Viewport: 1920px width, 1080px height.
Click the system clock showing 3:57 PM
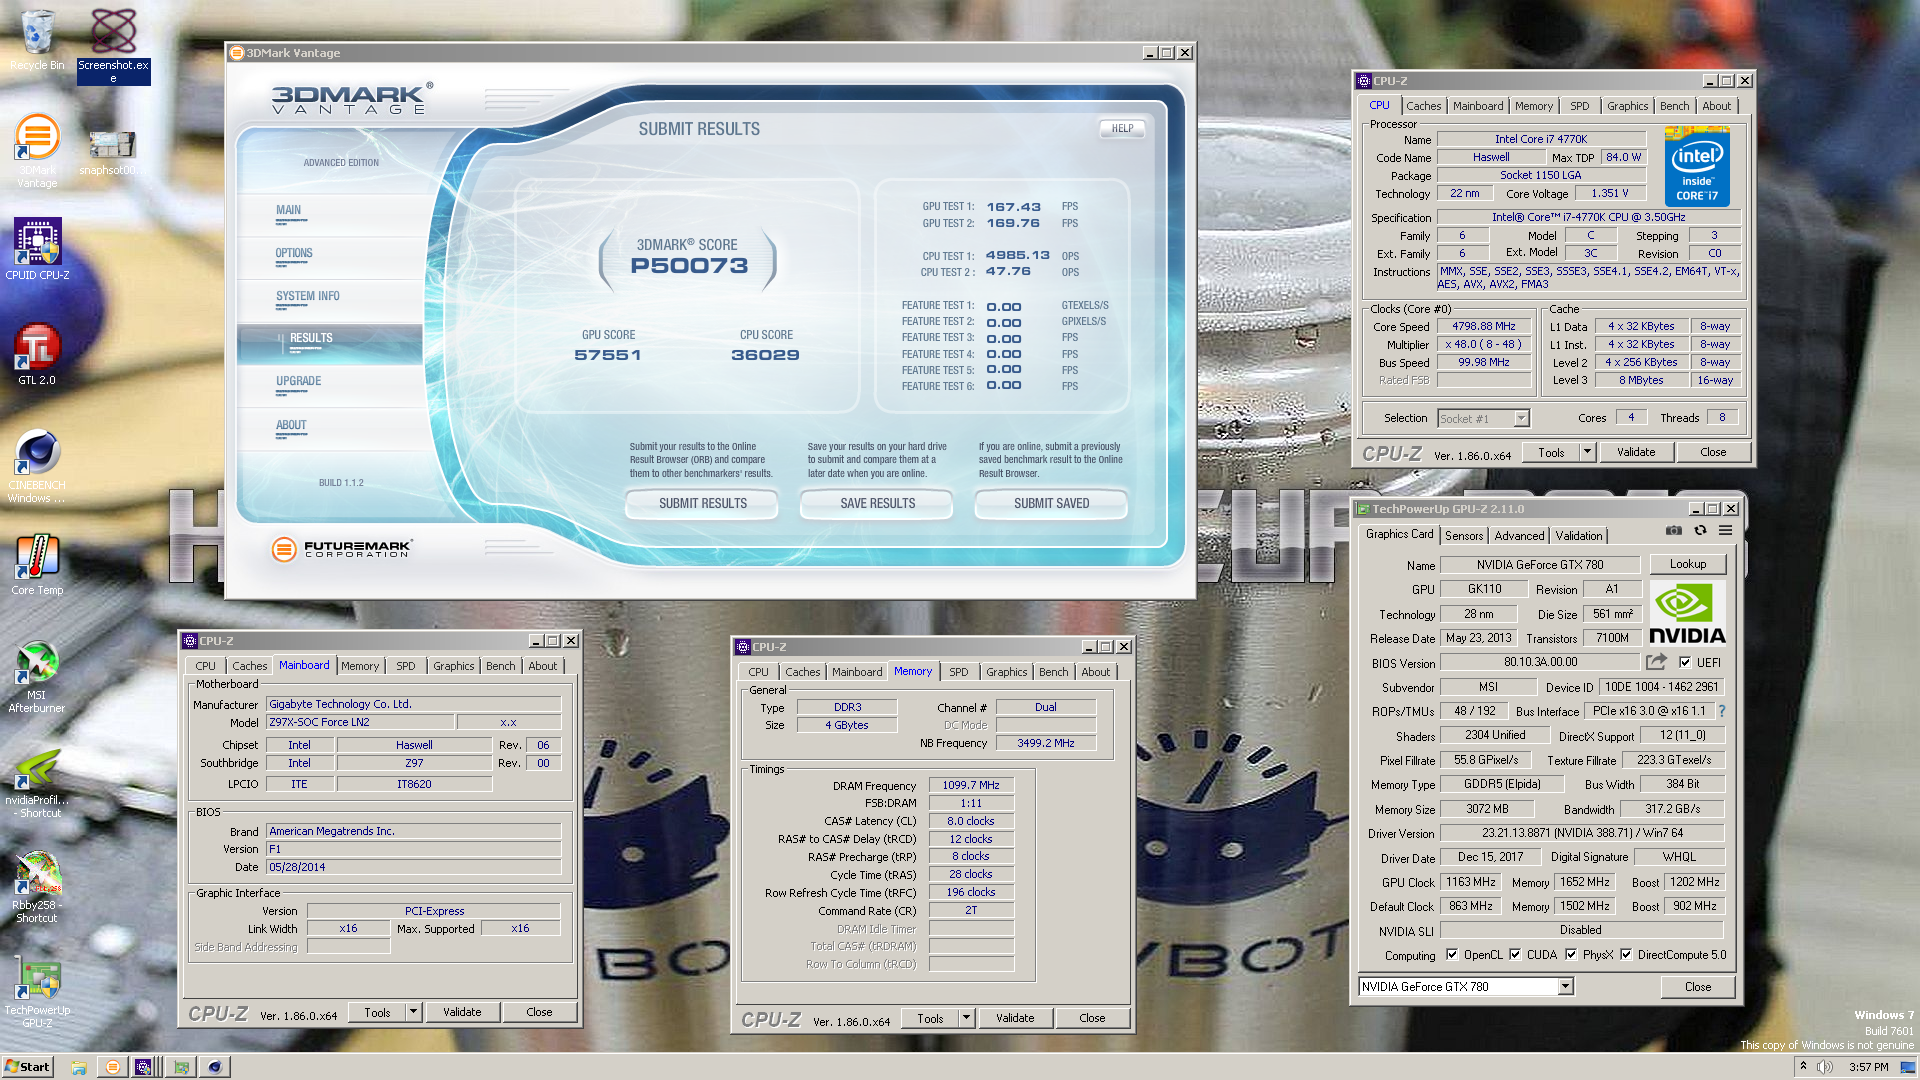coord(1868,1067)
